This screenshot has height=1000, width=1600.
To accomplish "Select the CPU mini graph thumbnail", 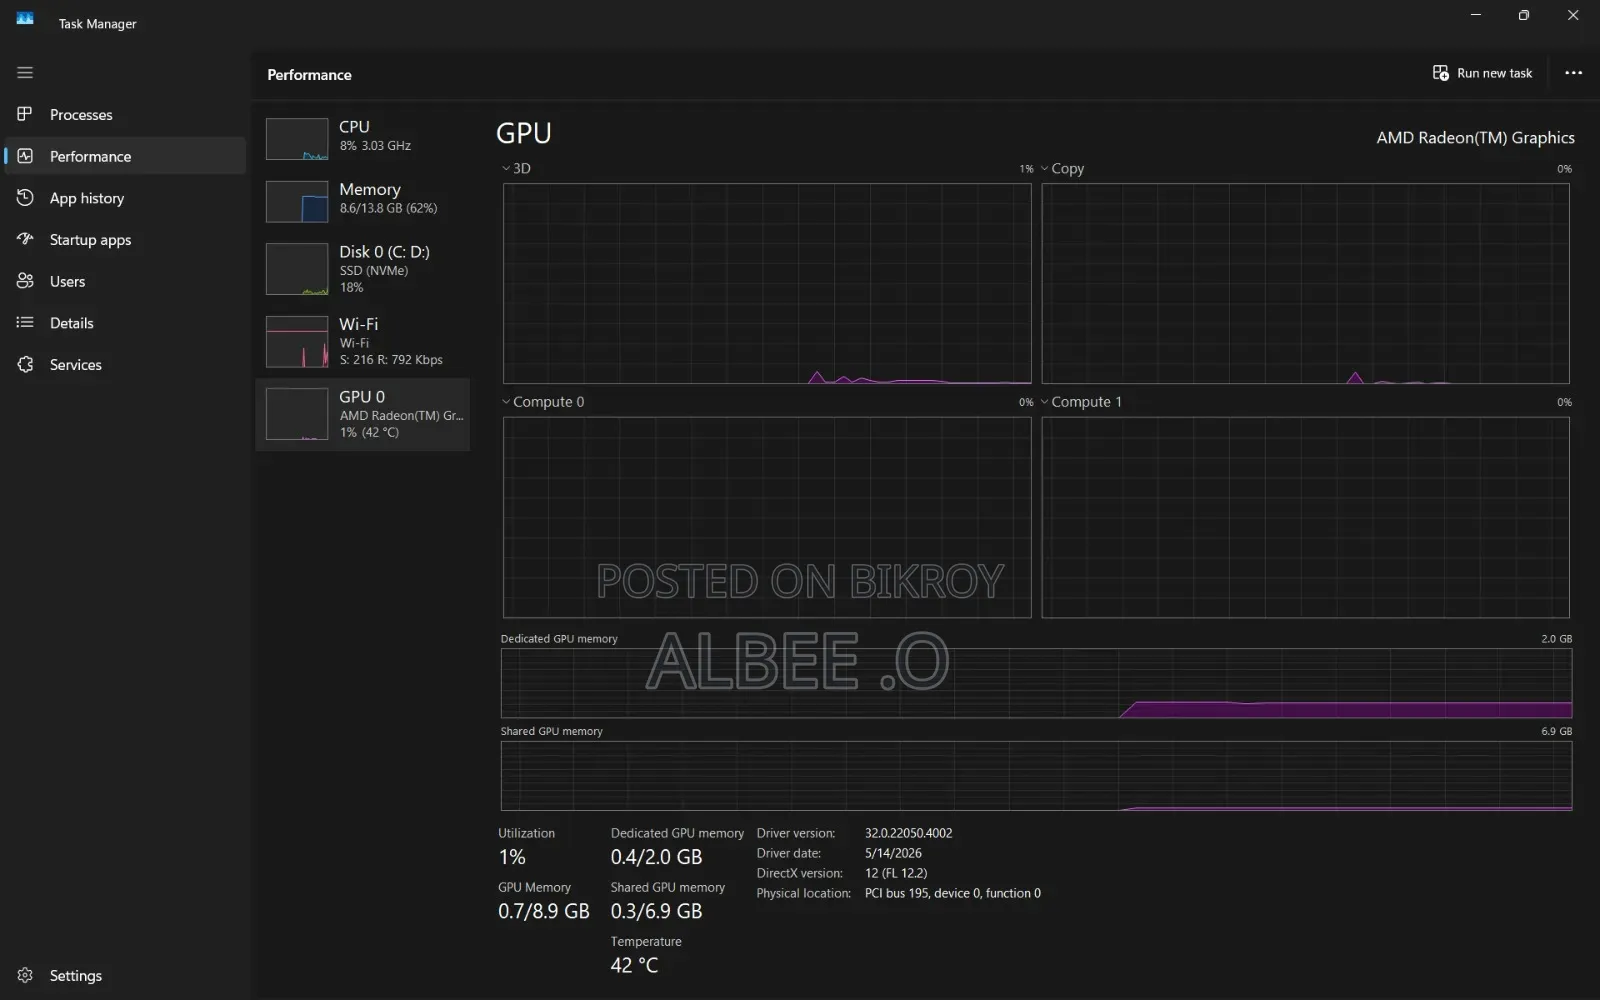I will click(x=297, y=139).
